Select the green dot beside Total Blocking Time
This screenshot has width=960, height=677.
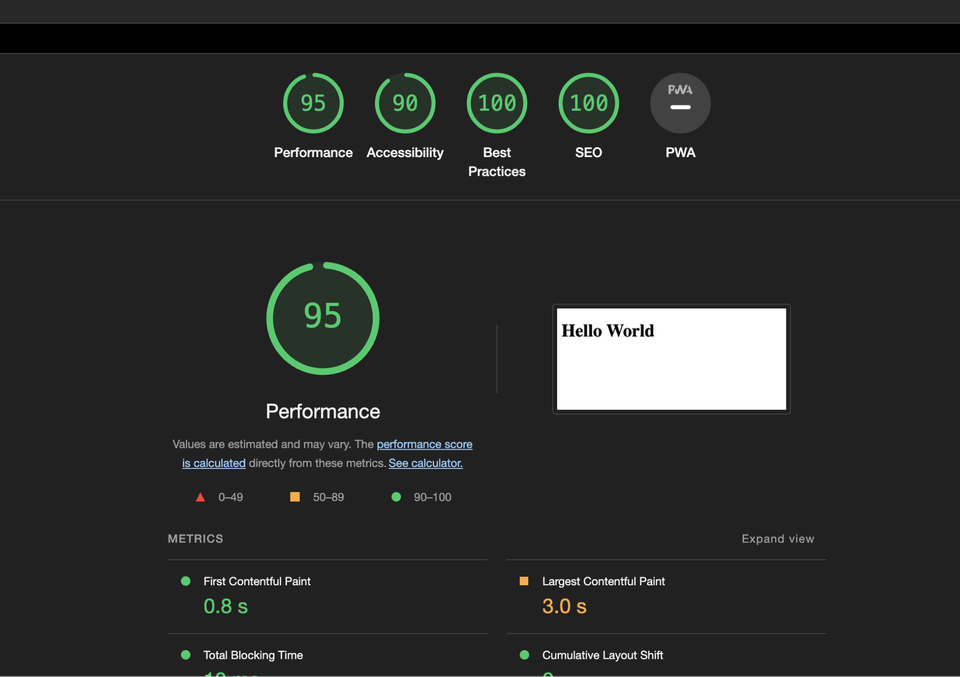(185, 655)
